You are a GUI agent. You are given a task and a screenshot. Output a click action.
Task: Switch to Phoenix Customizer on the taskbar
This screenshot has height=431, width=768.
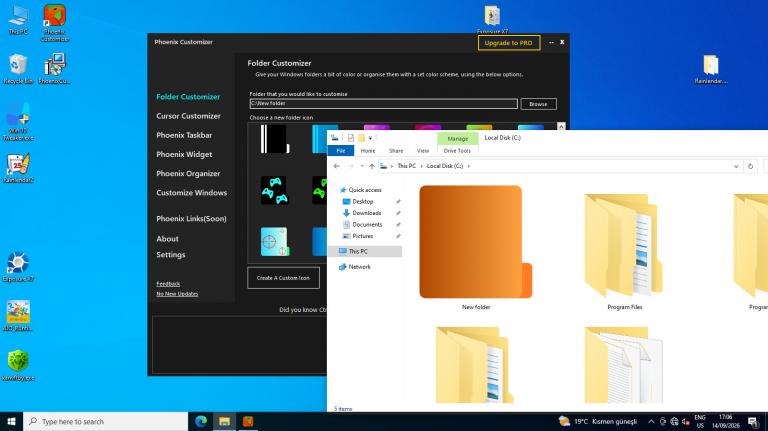tap(248, 421)
